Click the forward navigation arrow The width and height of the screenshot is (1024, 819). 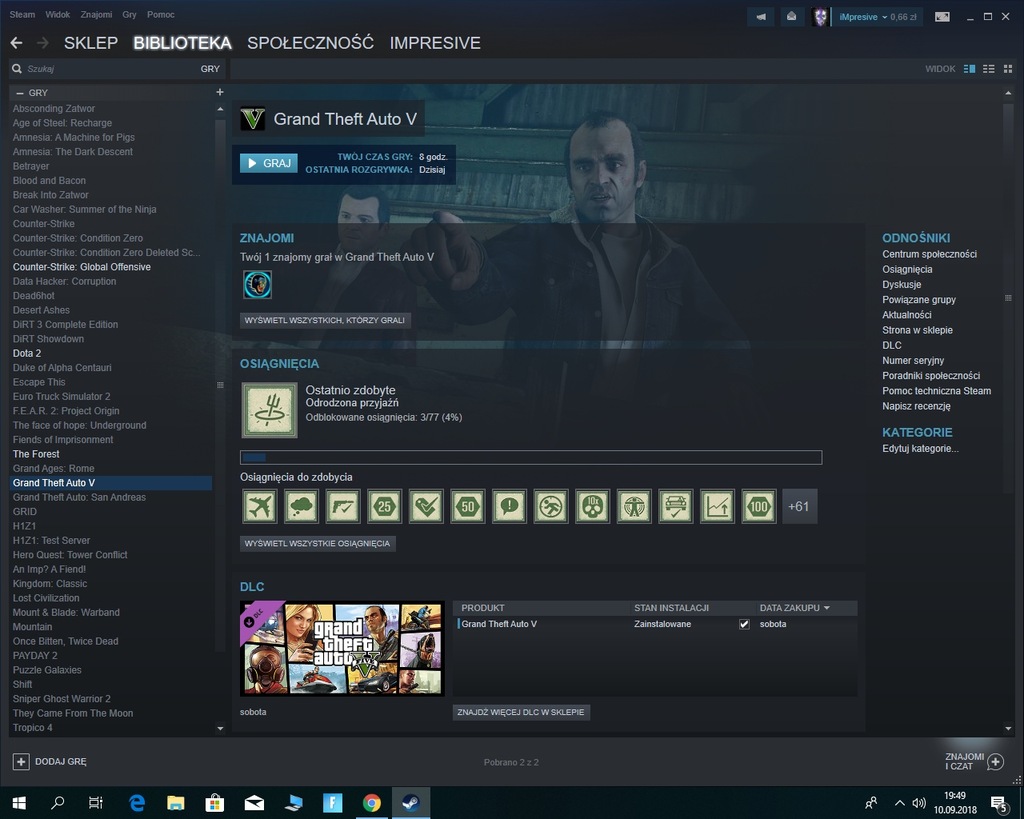tap(43, 43)
